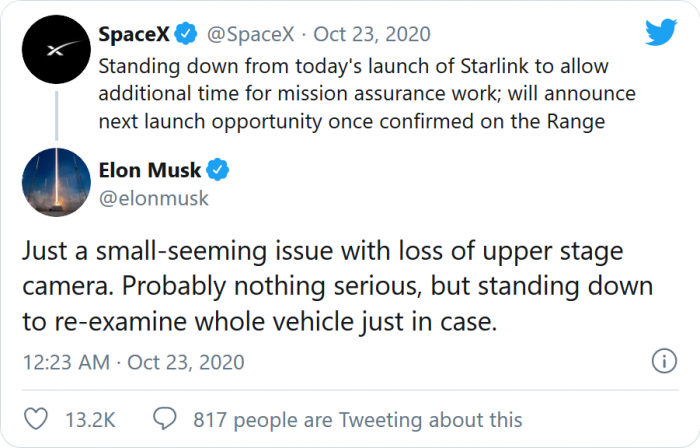
Task: Click the 13.2K likes count
Action: click(x=88, y=420)
